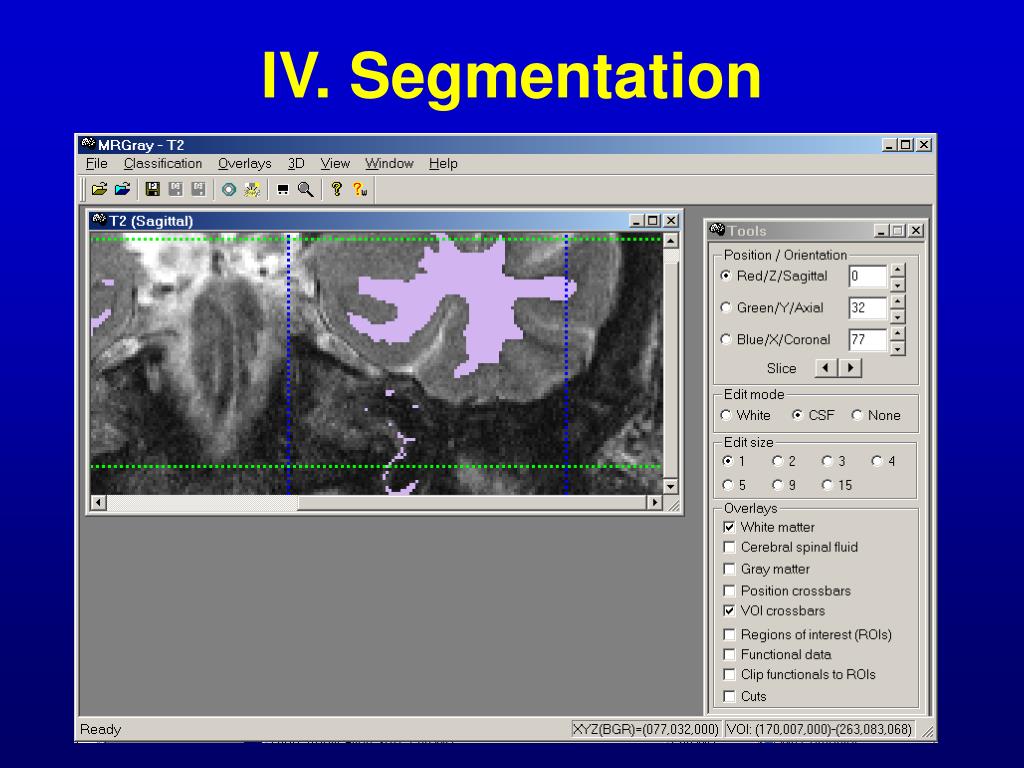Viewport: 1024px width, 768px height.
Task: Click the first grayed-out floppy disk icon
Action: click(x=176, y=189)
